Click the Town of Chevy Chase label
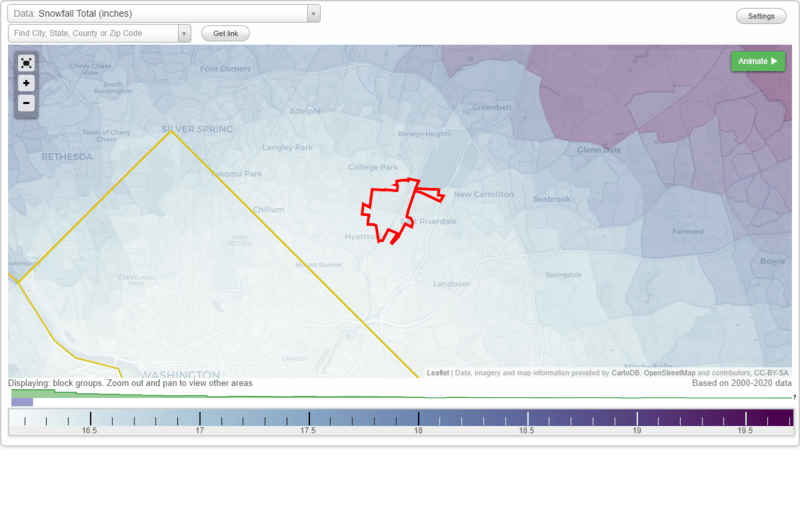The image size is (800, 514). pyautogui.click(x=106, y=136)
